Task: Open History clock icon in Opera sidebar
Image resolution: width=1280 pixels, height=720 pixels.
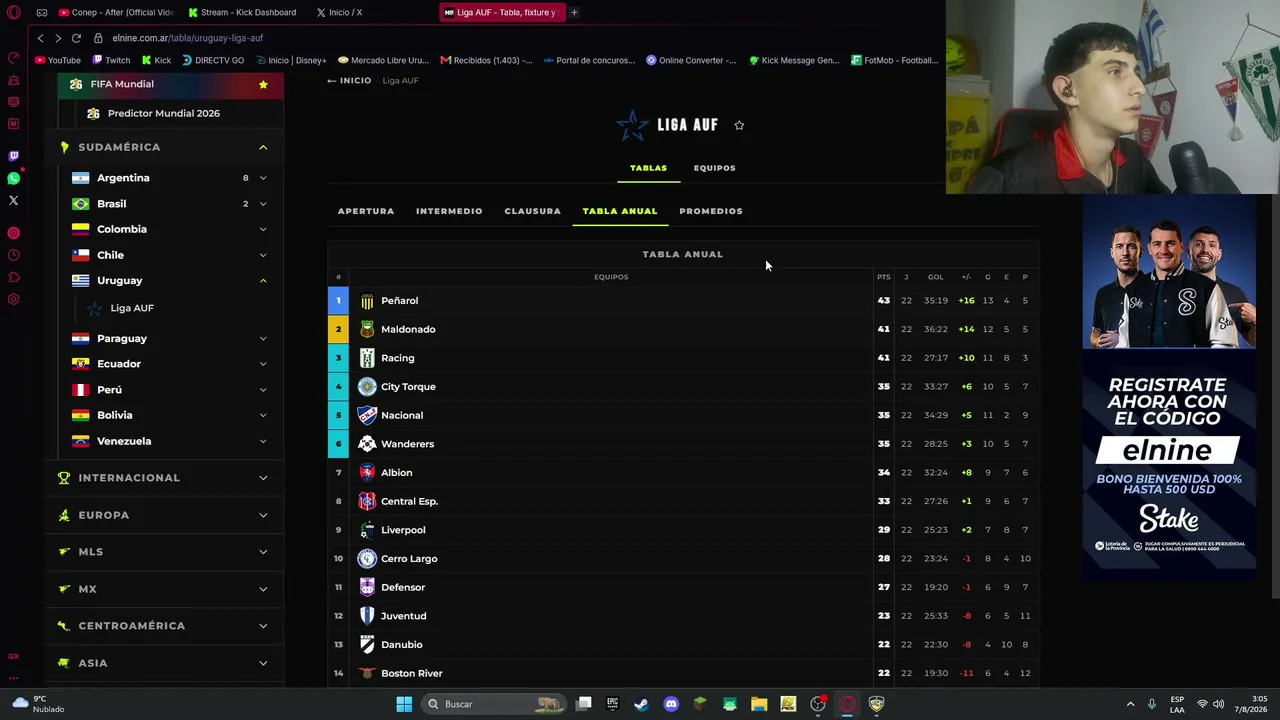Action: click(14, 255)
